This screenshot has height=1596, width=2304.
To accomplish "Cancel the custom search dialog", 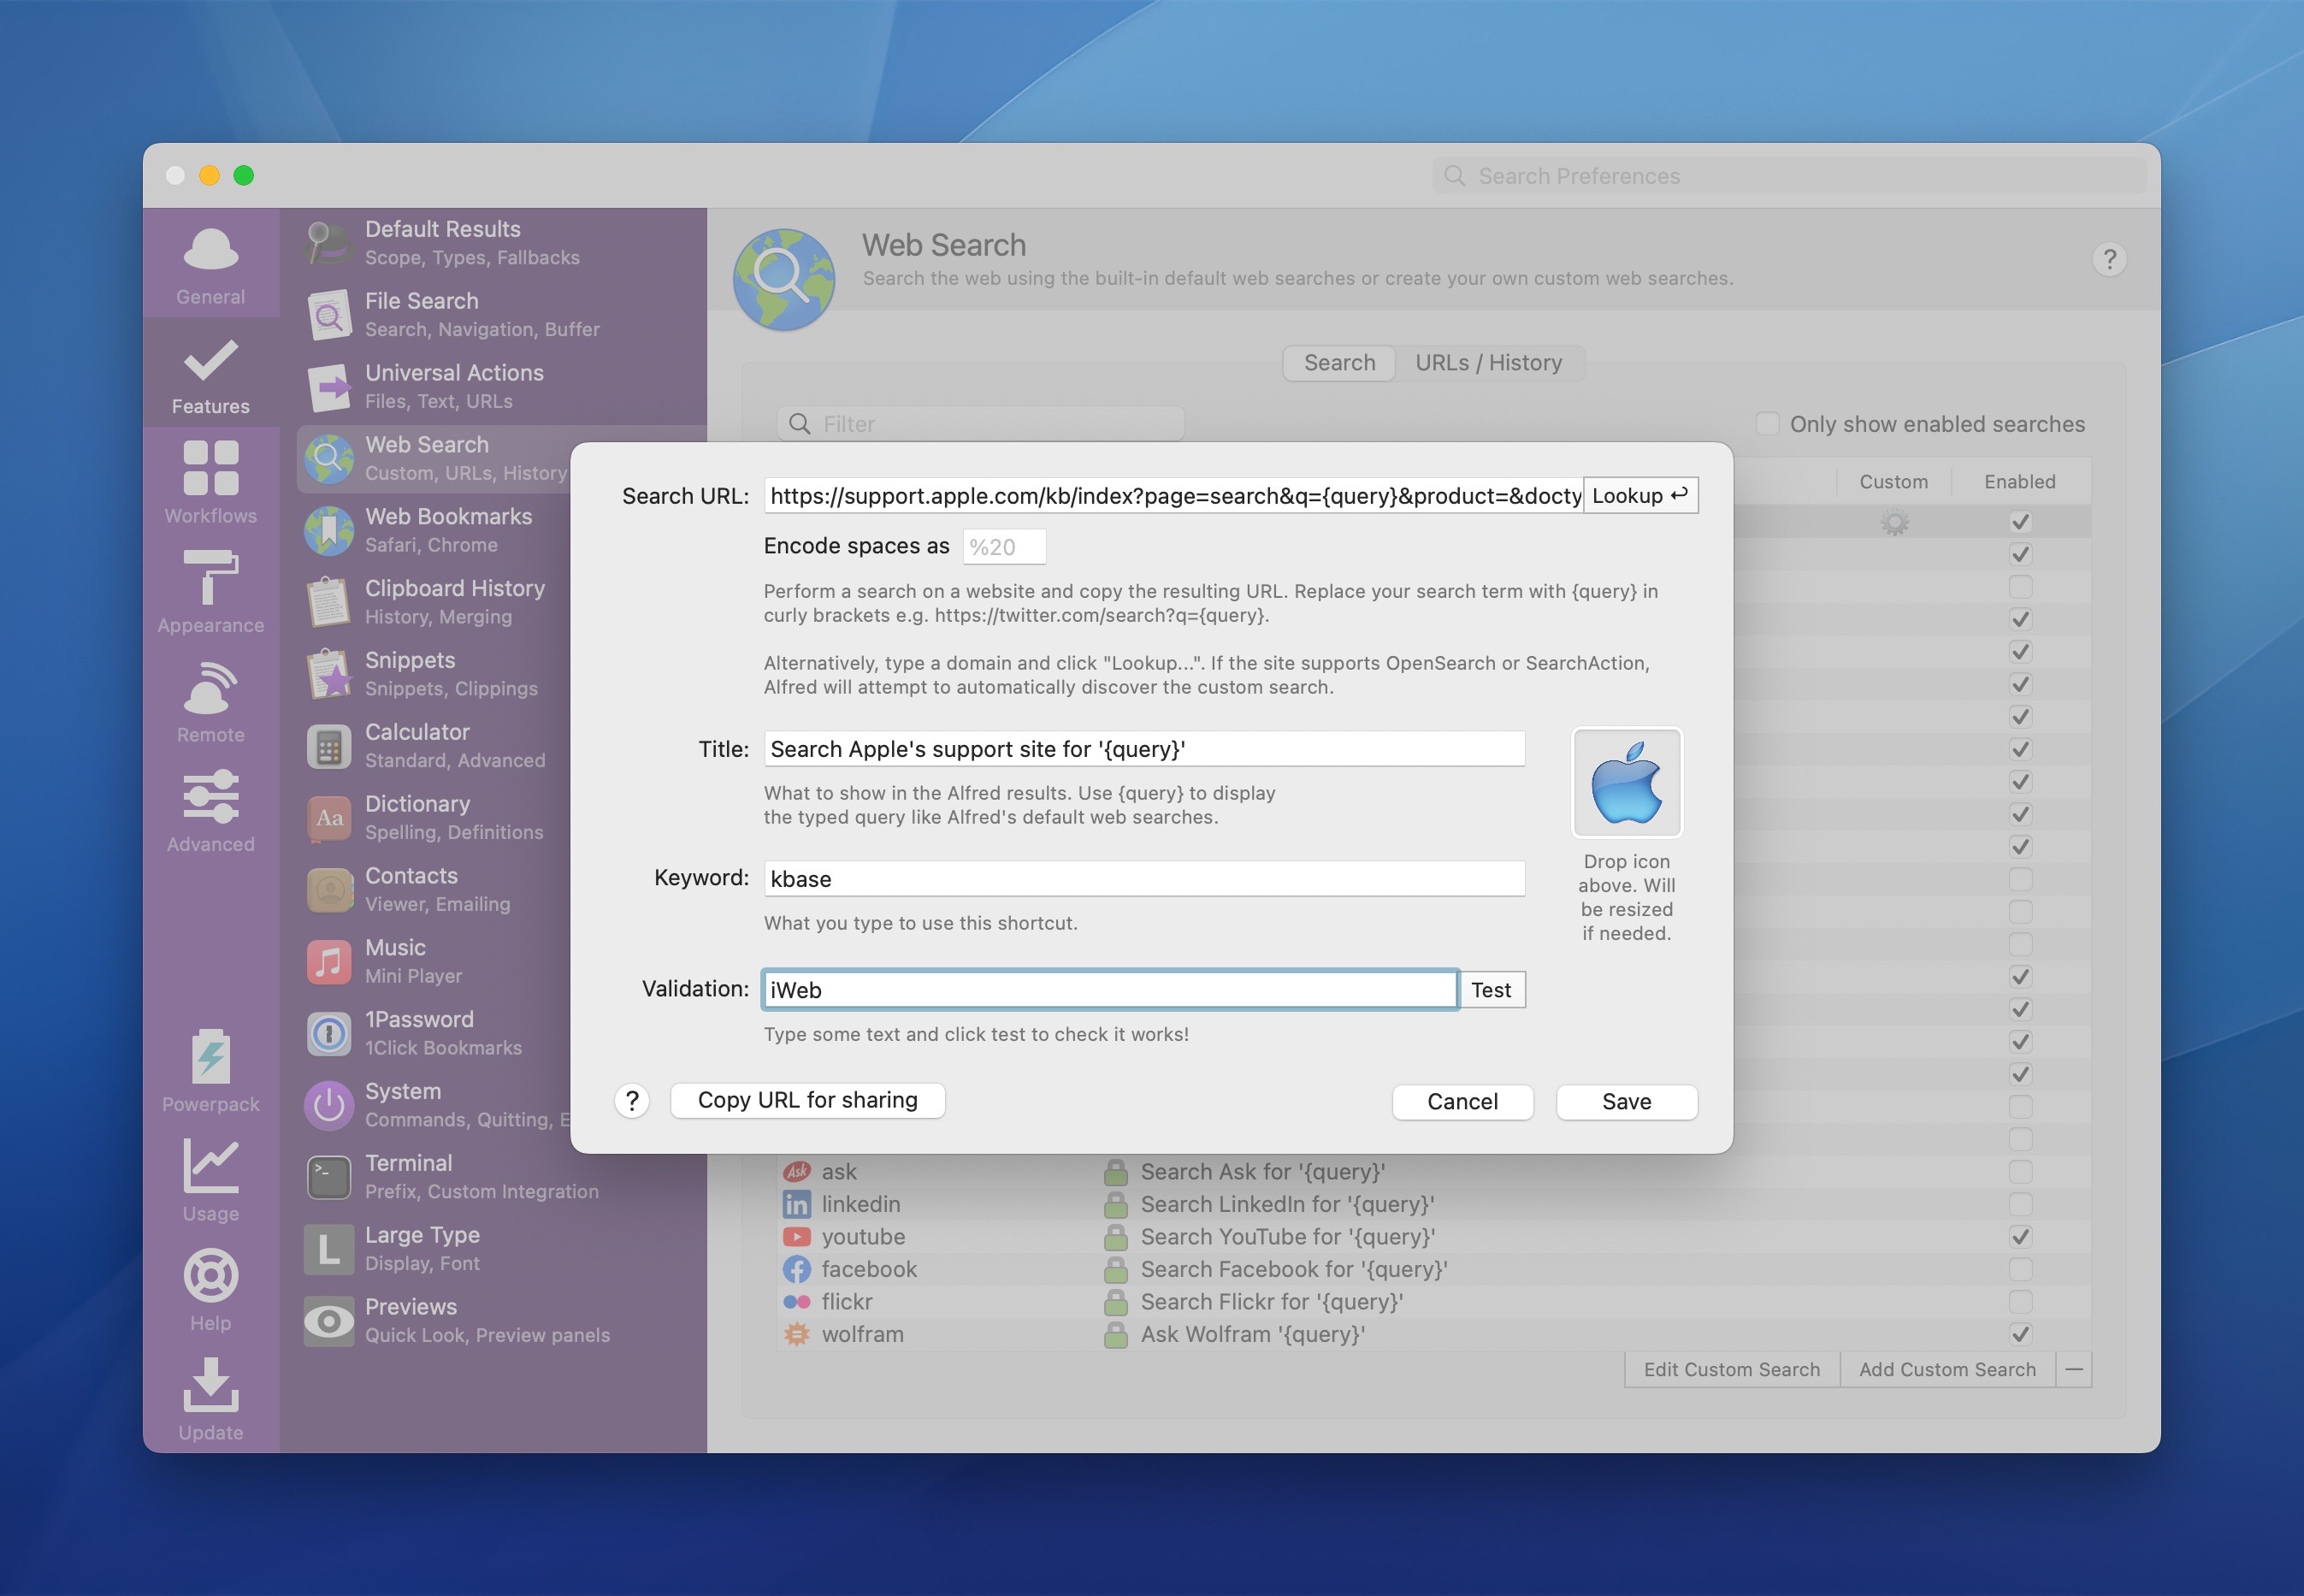I will (x=1462, y=1102).
